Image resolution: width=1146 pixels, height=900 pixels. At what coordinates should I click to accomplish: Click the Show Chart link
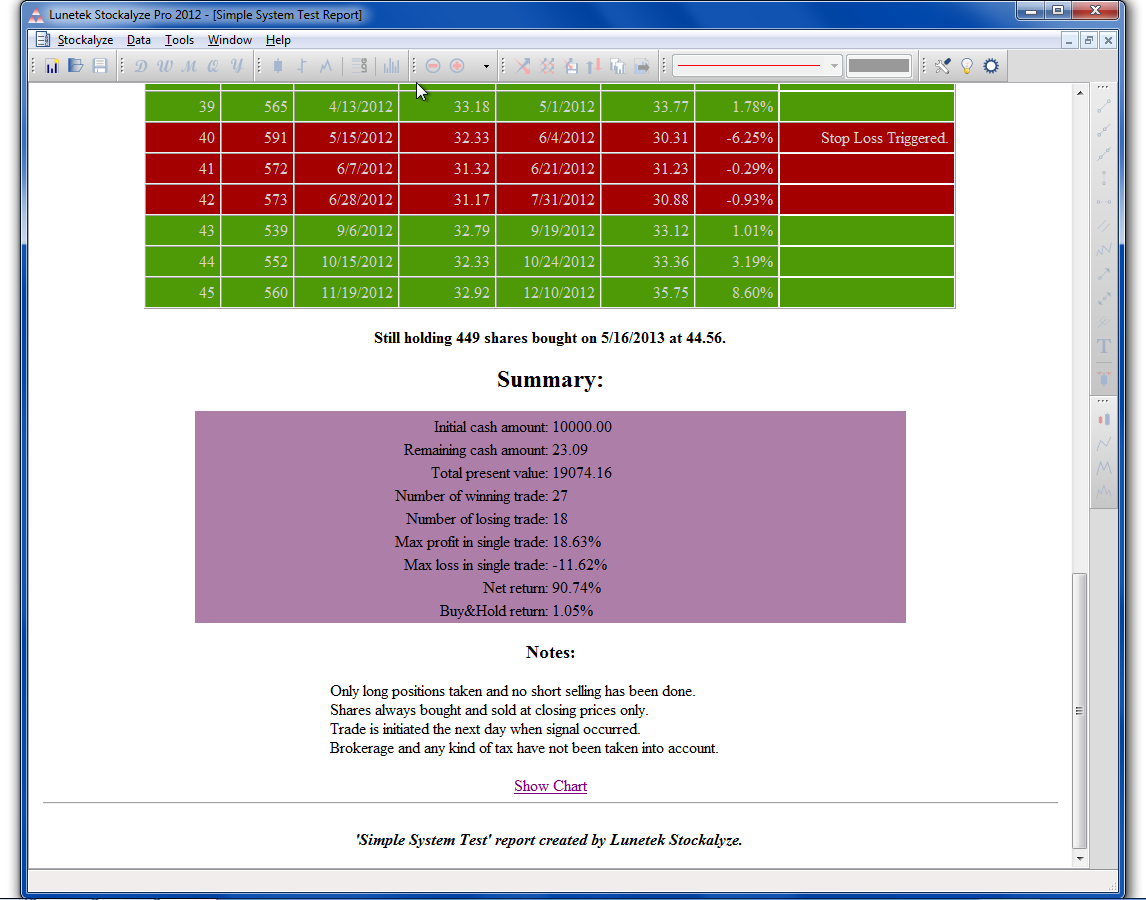coord(550,786)
